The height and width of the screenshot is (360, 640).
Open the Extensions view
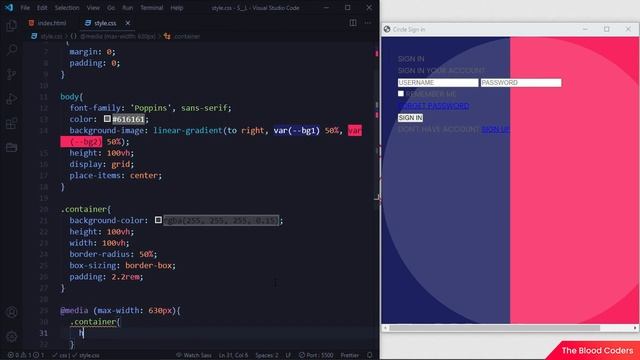coord(11,123)
